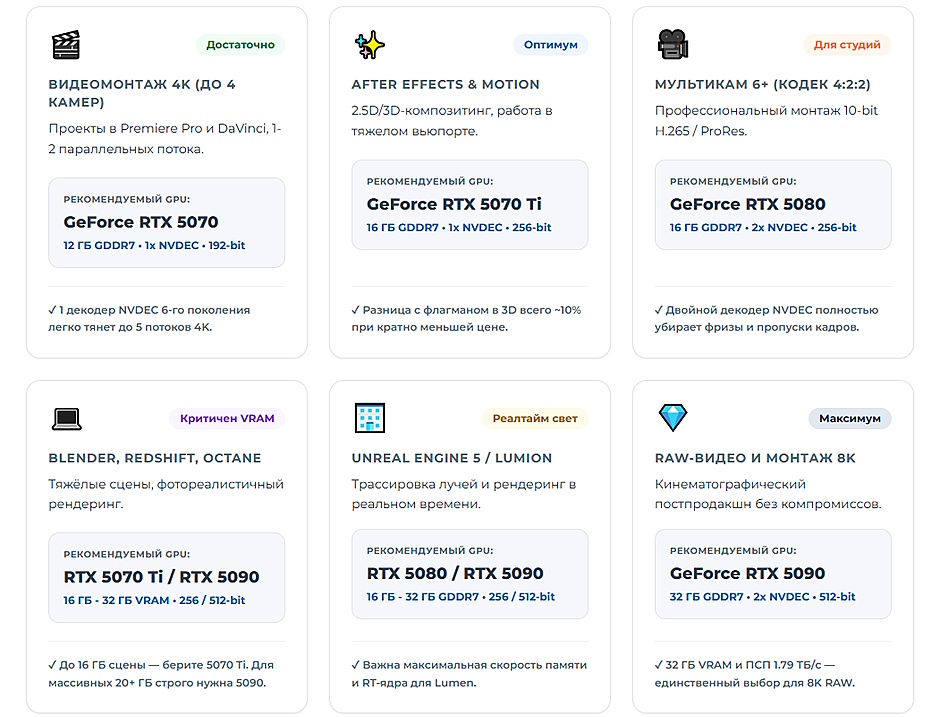Click the GPU name GeForce RTX 5090

pos(748,573)
